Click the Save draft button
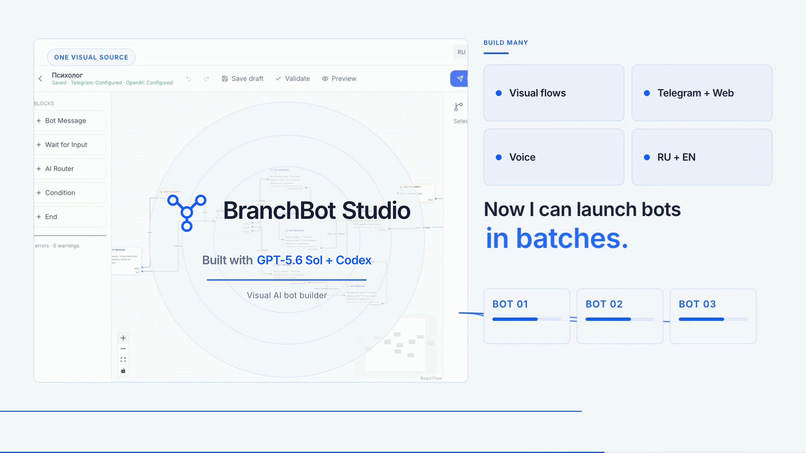The image size is (806, 453). pos(243,79)
